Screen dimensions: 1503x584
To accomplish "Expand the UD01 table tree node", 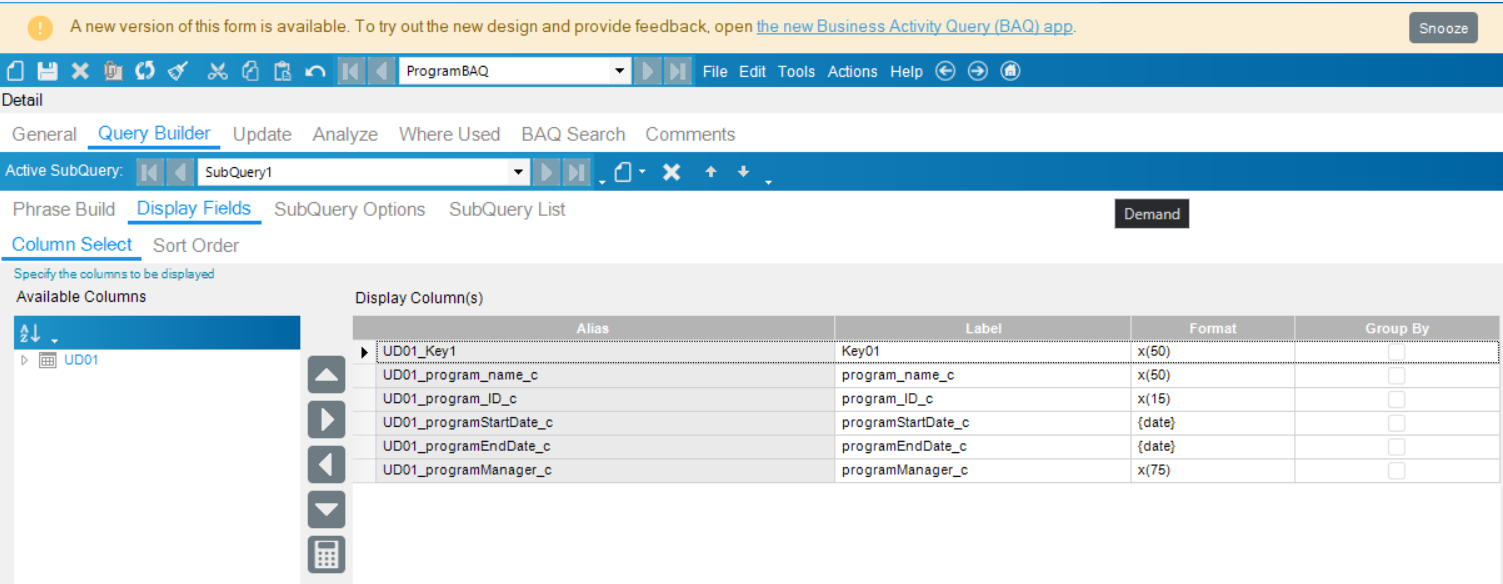I will tap(25, 360).
